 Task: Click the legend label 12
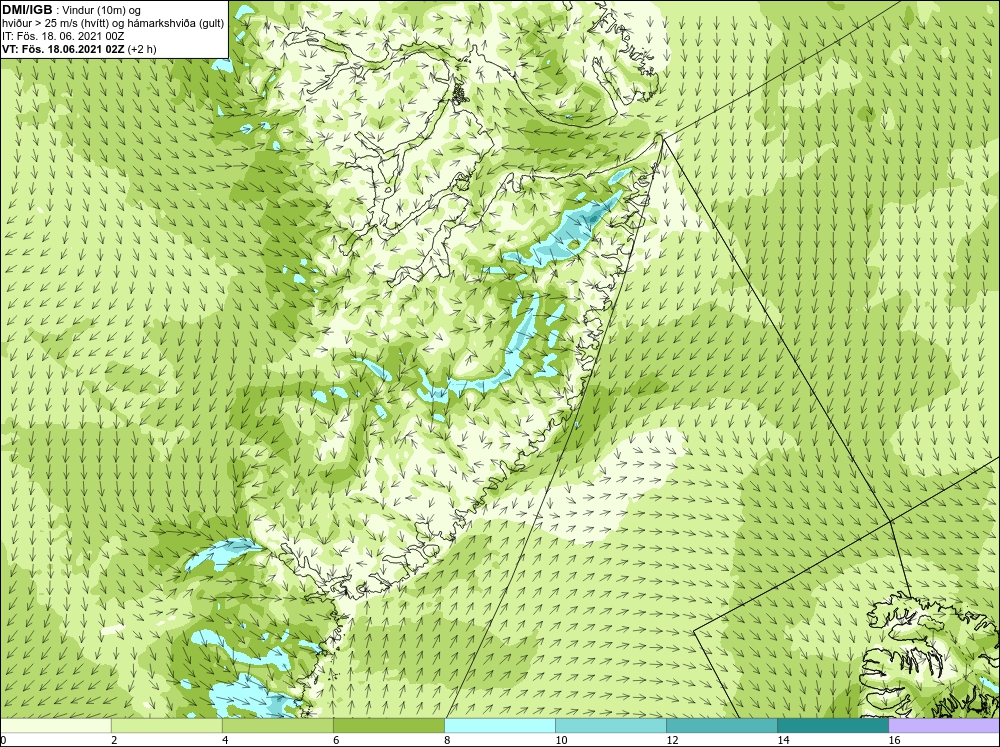tap(672, 740)
